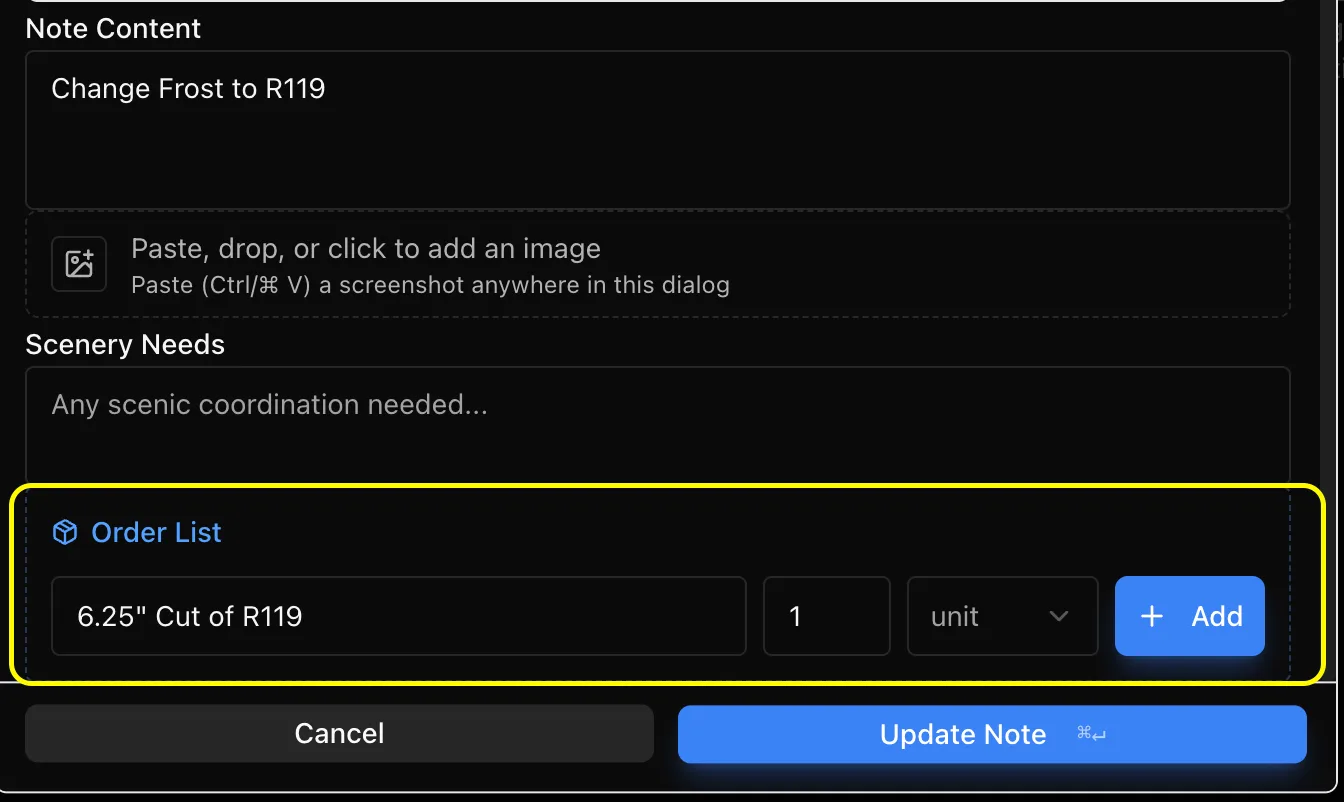The image size is (1344, 802).
Task: Open the unit dropdown chevron arrow
Action: pos(1059,616)
